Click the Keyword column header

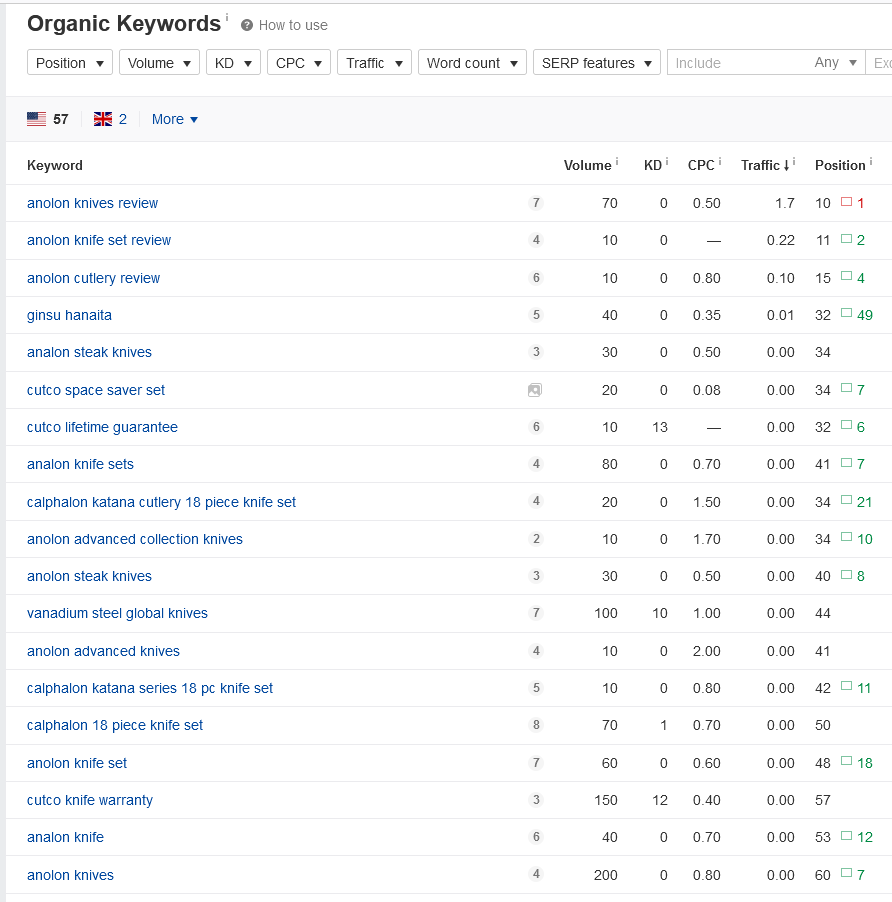point(55,165)
